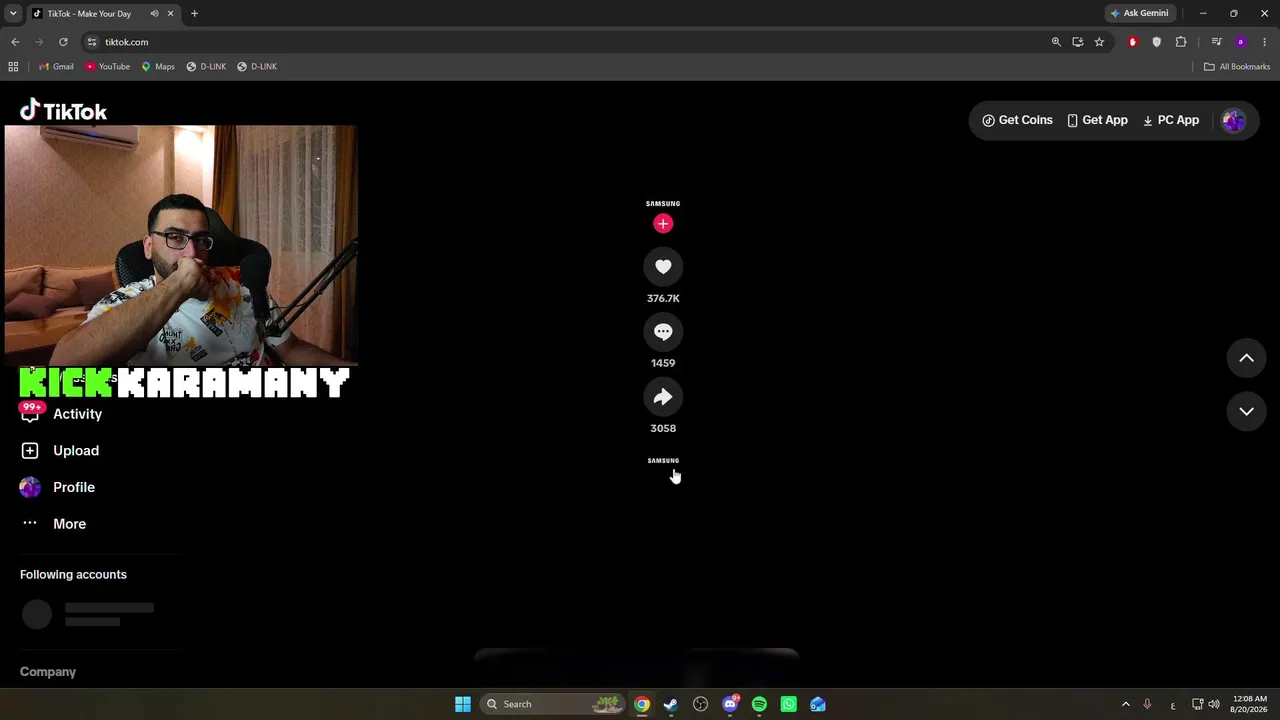The image size is (1280, 720).
Task: Open Outlook from the taskbar
Action: [817, 704]
